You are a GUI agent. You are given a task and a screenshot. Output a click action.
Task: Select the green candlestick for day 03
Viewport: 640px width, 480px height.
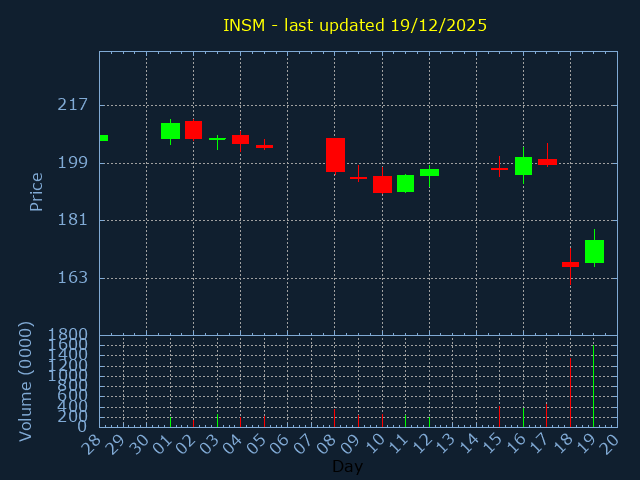(218, 139)
